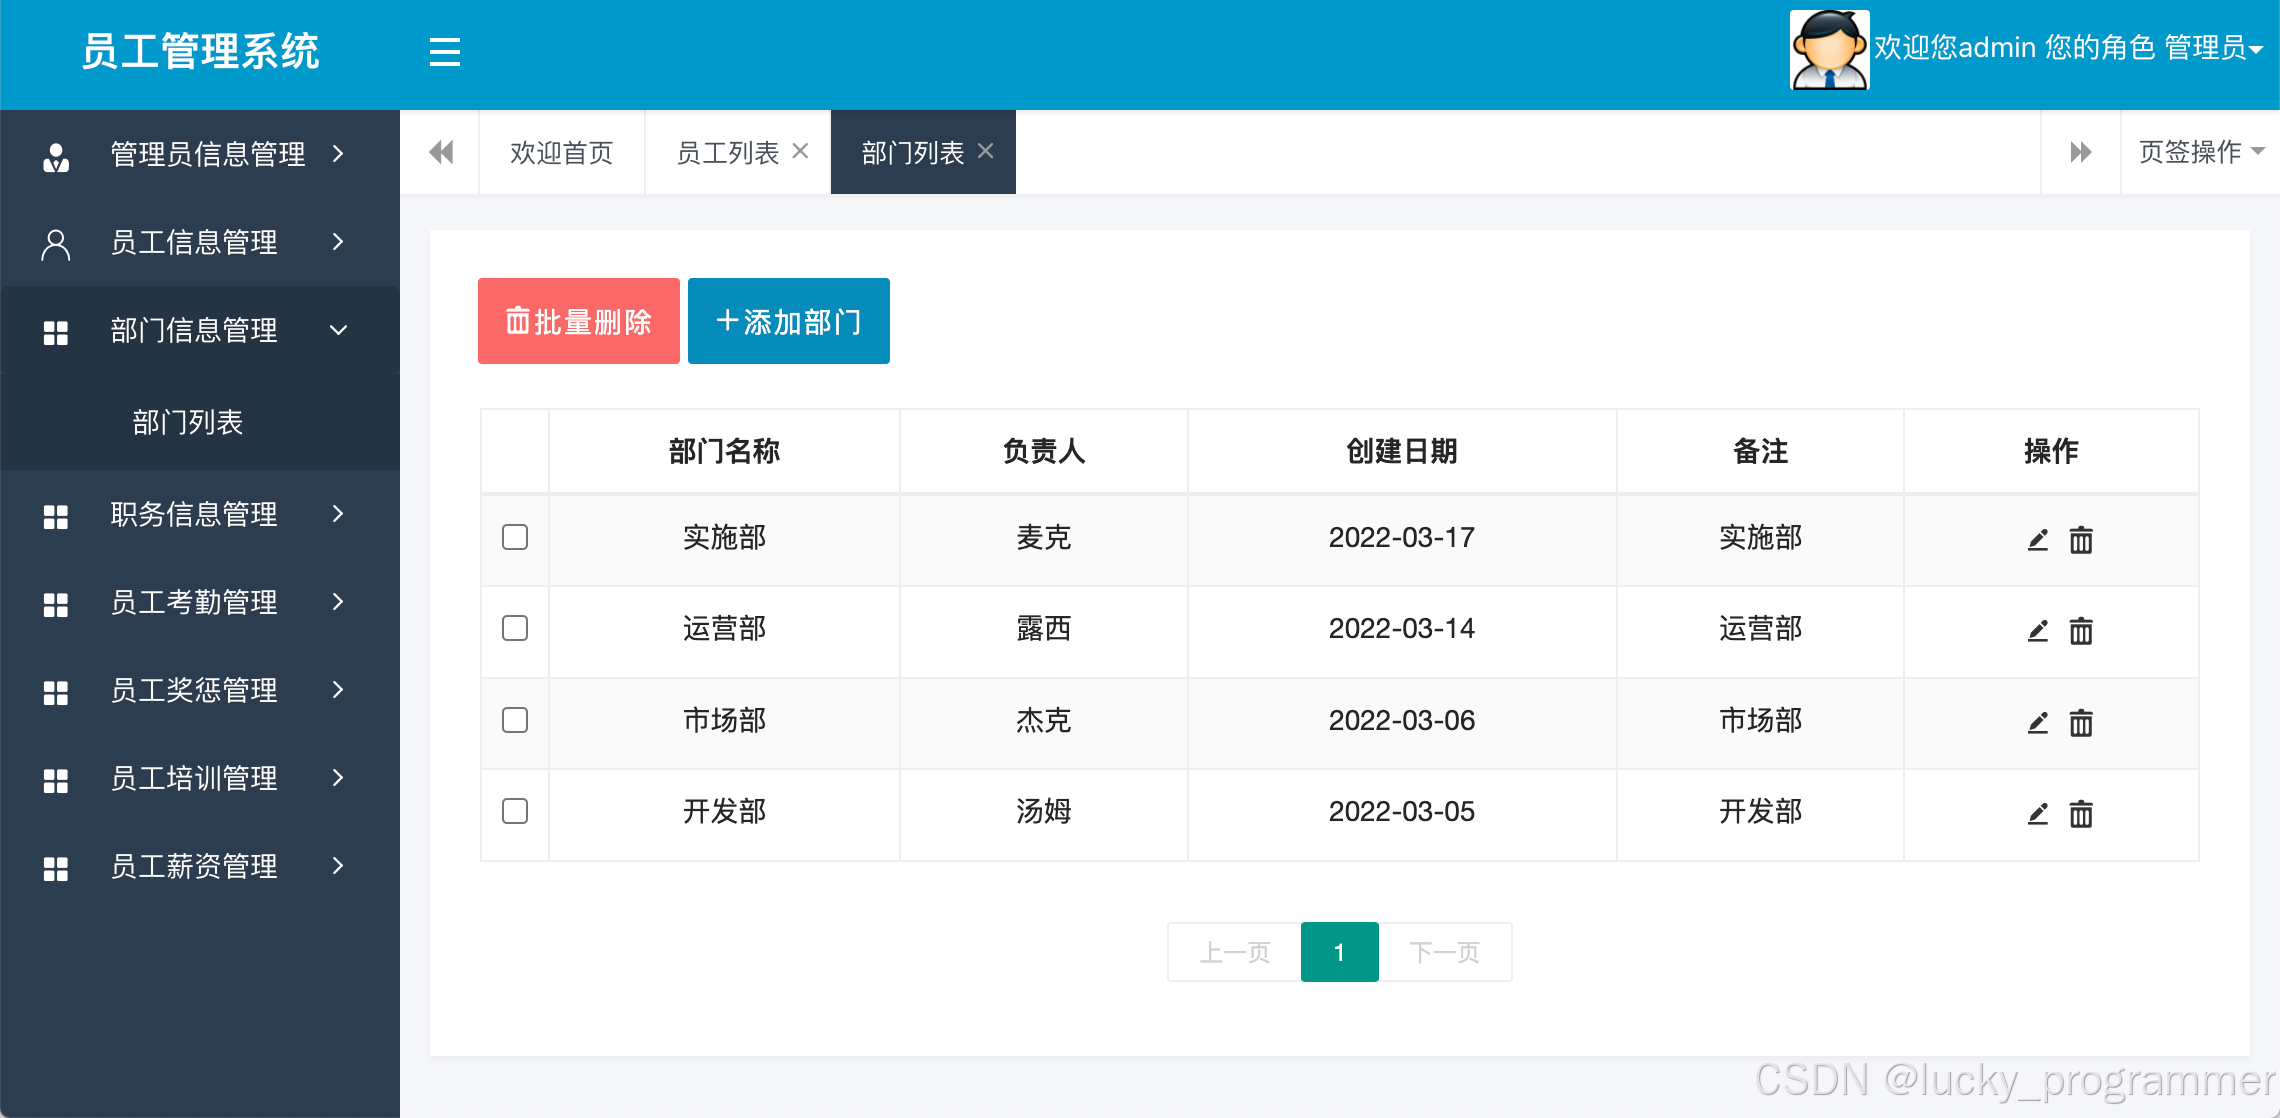Open 部门列表 in the sidebar
Screen dimensions: 2280x1118
[188, 422]
